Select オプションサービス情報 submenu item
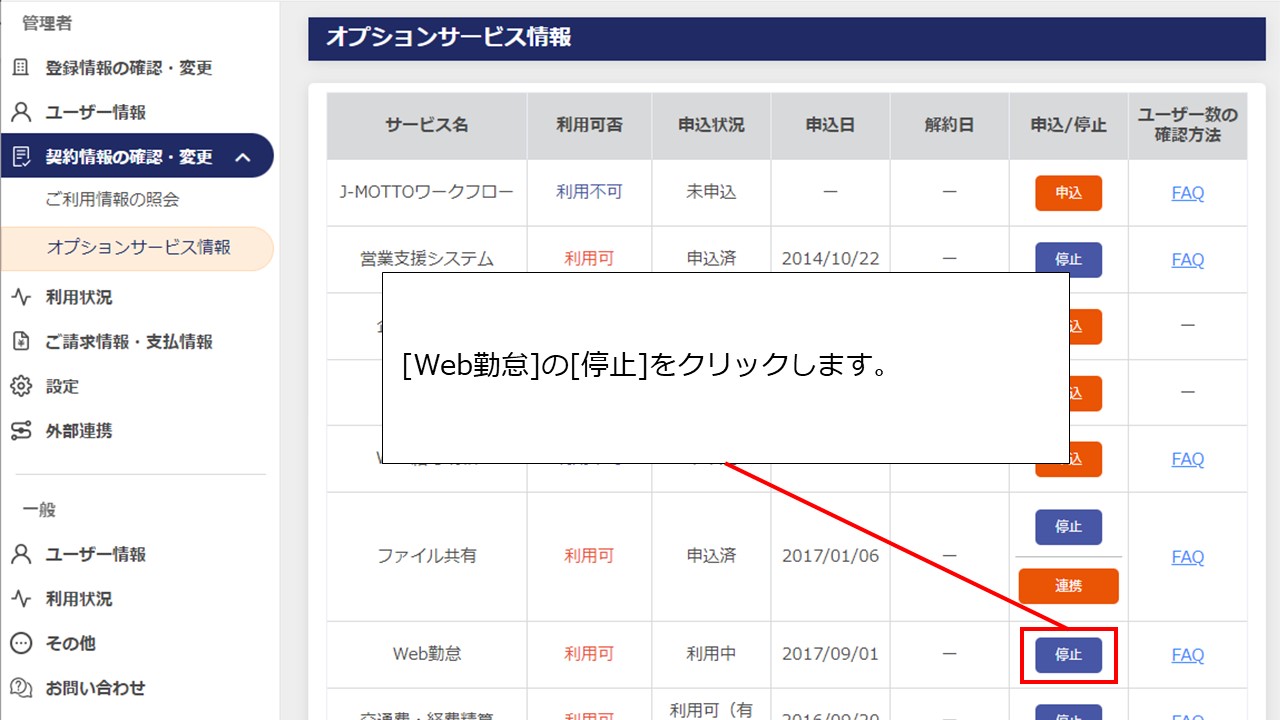1280x720 pixels. 139,247
